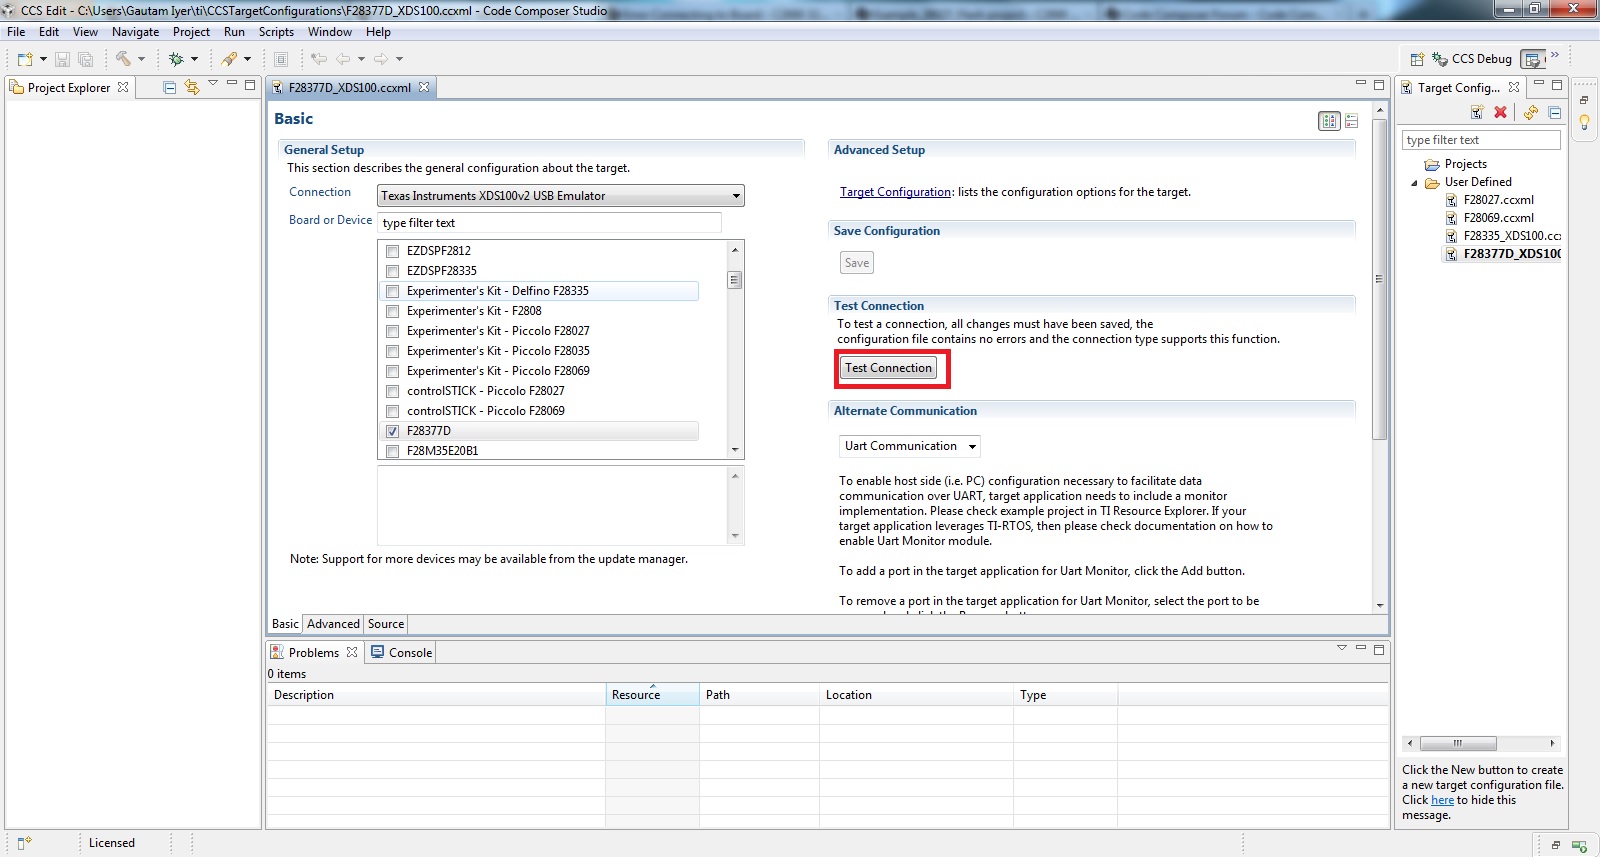Open the Target Configuration link
The image size is (1600, 857).
tap(896, 192)
